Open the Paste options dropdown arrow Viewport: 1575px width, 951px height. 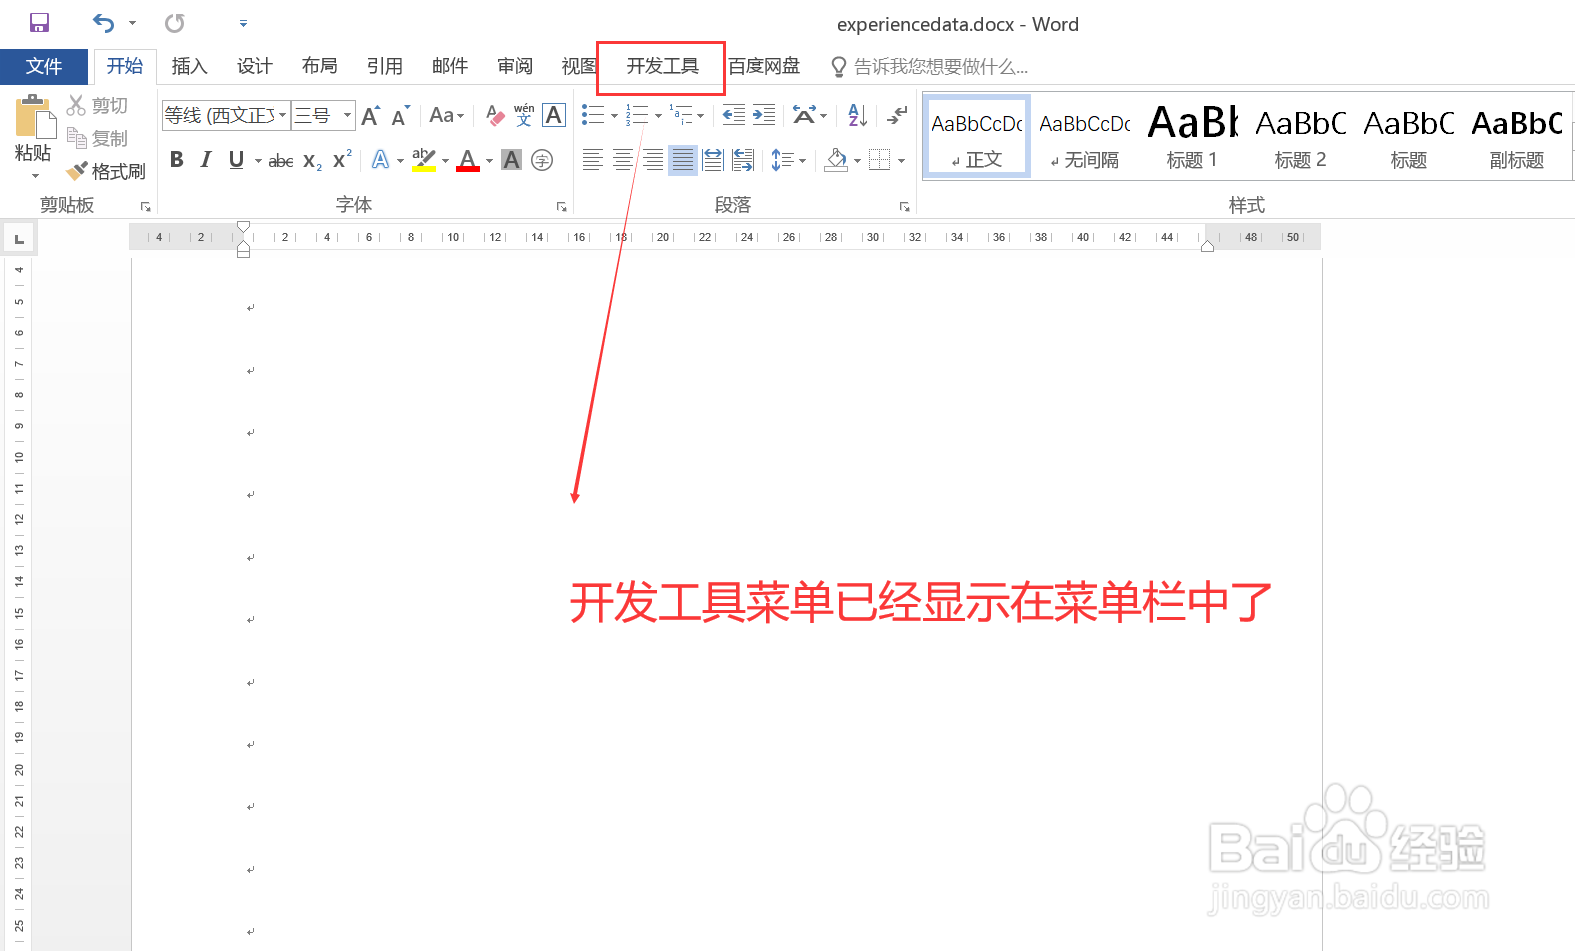pos(35,176)
